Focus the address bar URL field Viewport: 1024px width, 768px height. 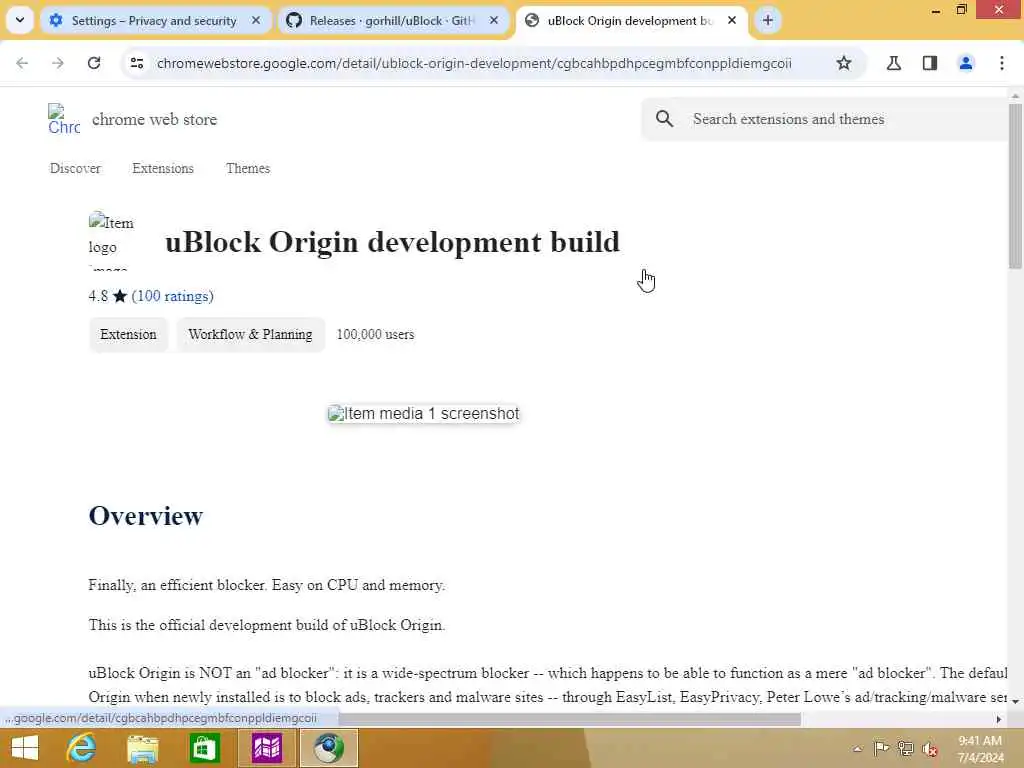tap(474, 63)
